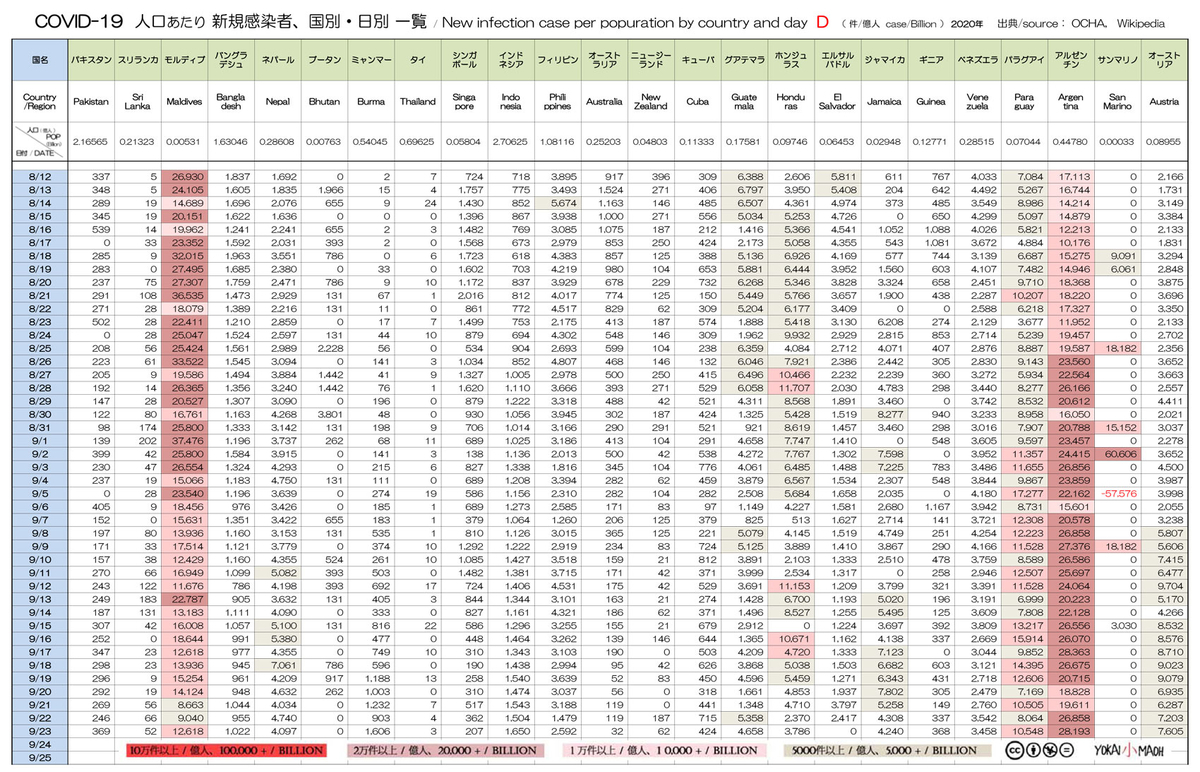Image resolution: width=1200 pixels, height=772 pixels.
Task: Click the San Marino column header
Action: click(1117, 102)
